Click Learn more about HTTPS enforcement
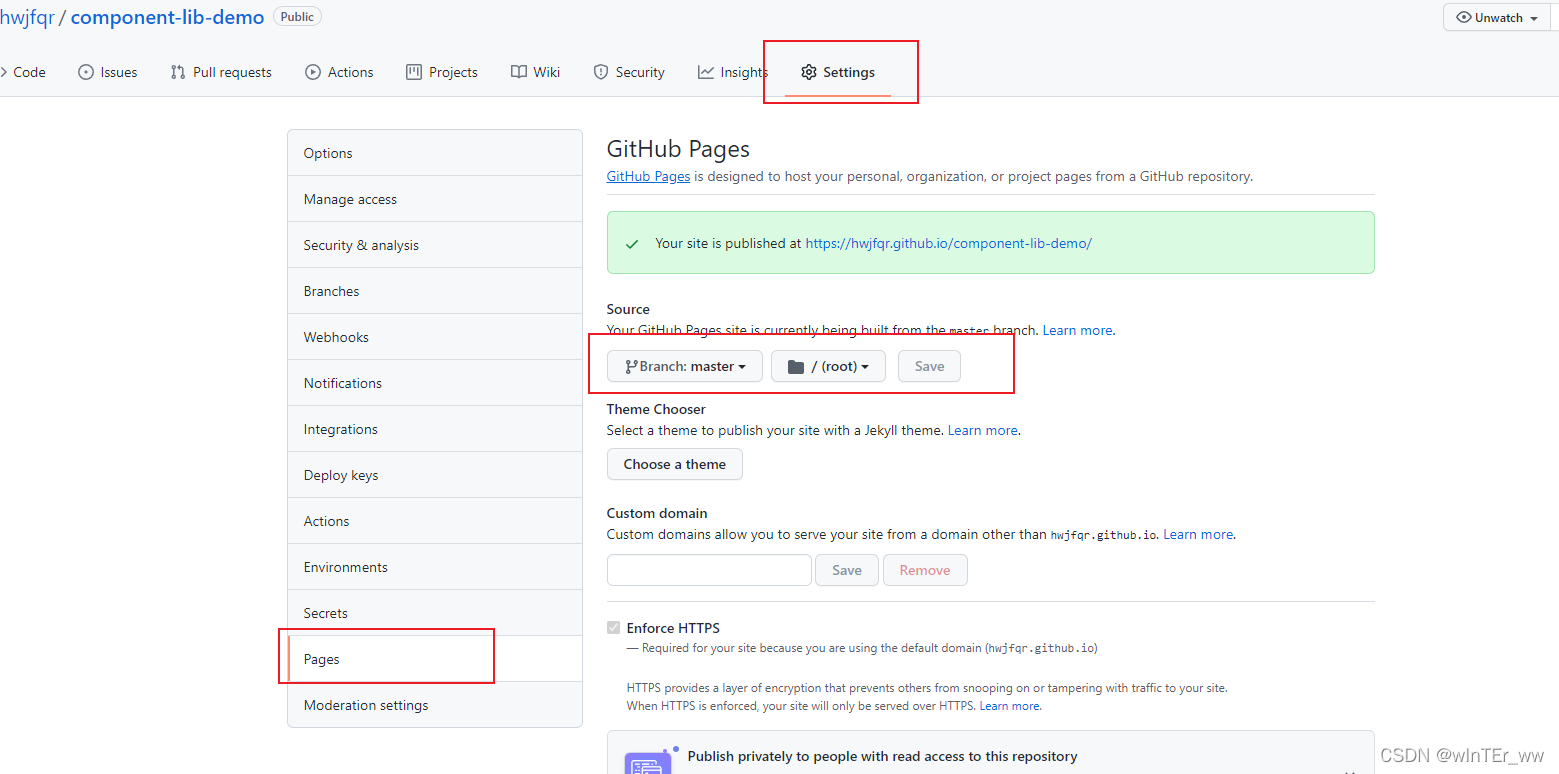Screen dimensions: 1559x774 pyautogui.click(x=1010, y=706)
